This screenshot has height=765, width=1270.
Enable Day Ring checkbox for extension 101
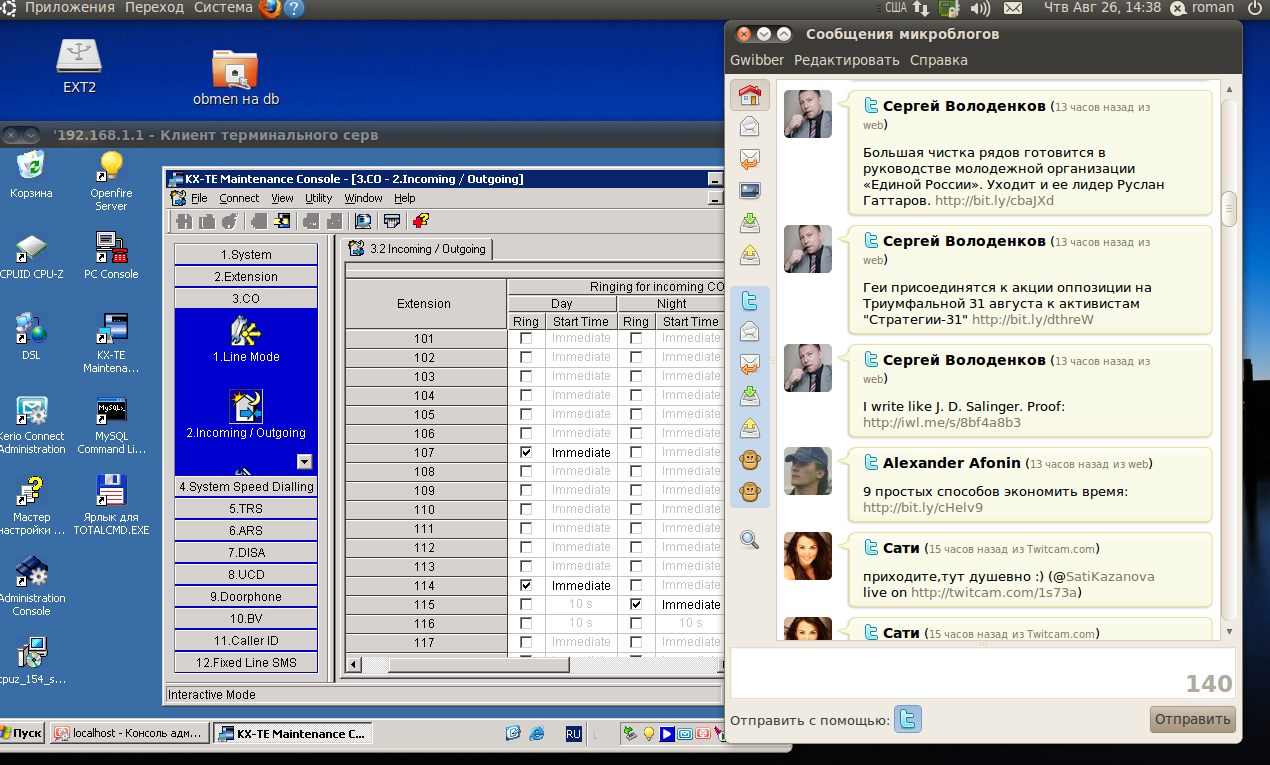[x=526, y=339]
